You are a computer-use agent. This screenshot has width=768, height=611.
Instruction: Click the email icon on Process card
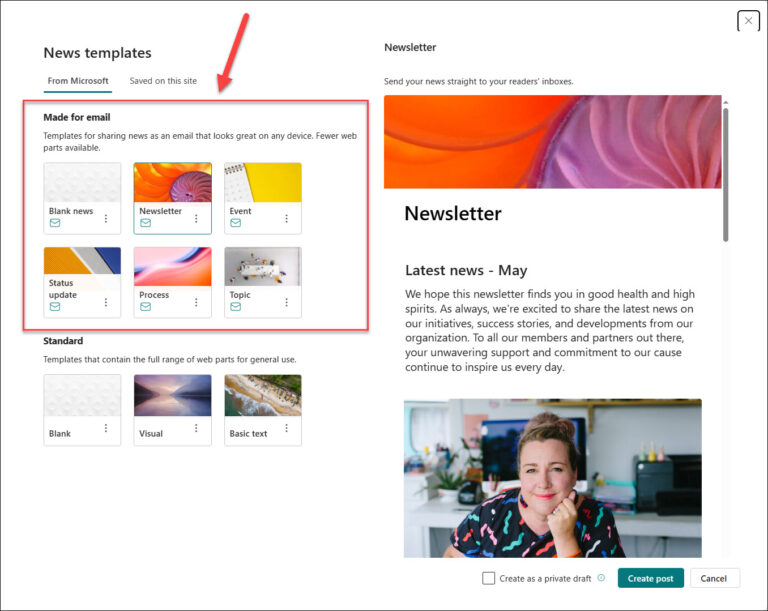[145, 307]
